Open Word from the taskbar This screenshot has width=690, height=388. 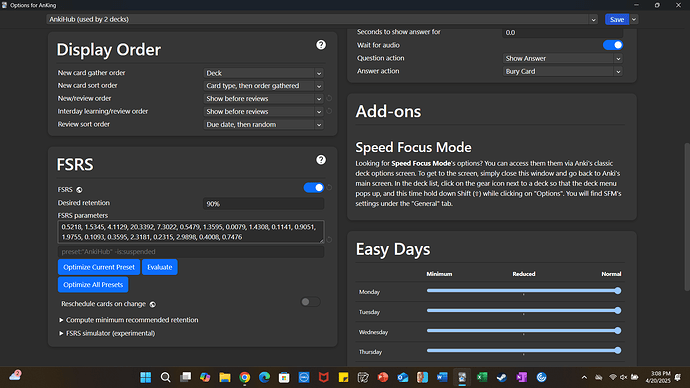tap(442, 377)
